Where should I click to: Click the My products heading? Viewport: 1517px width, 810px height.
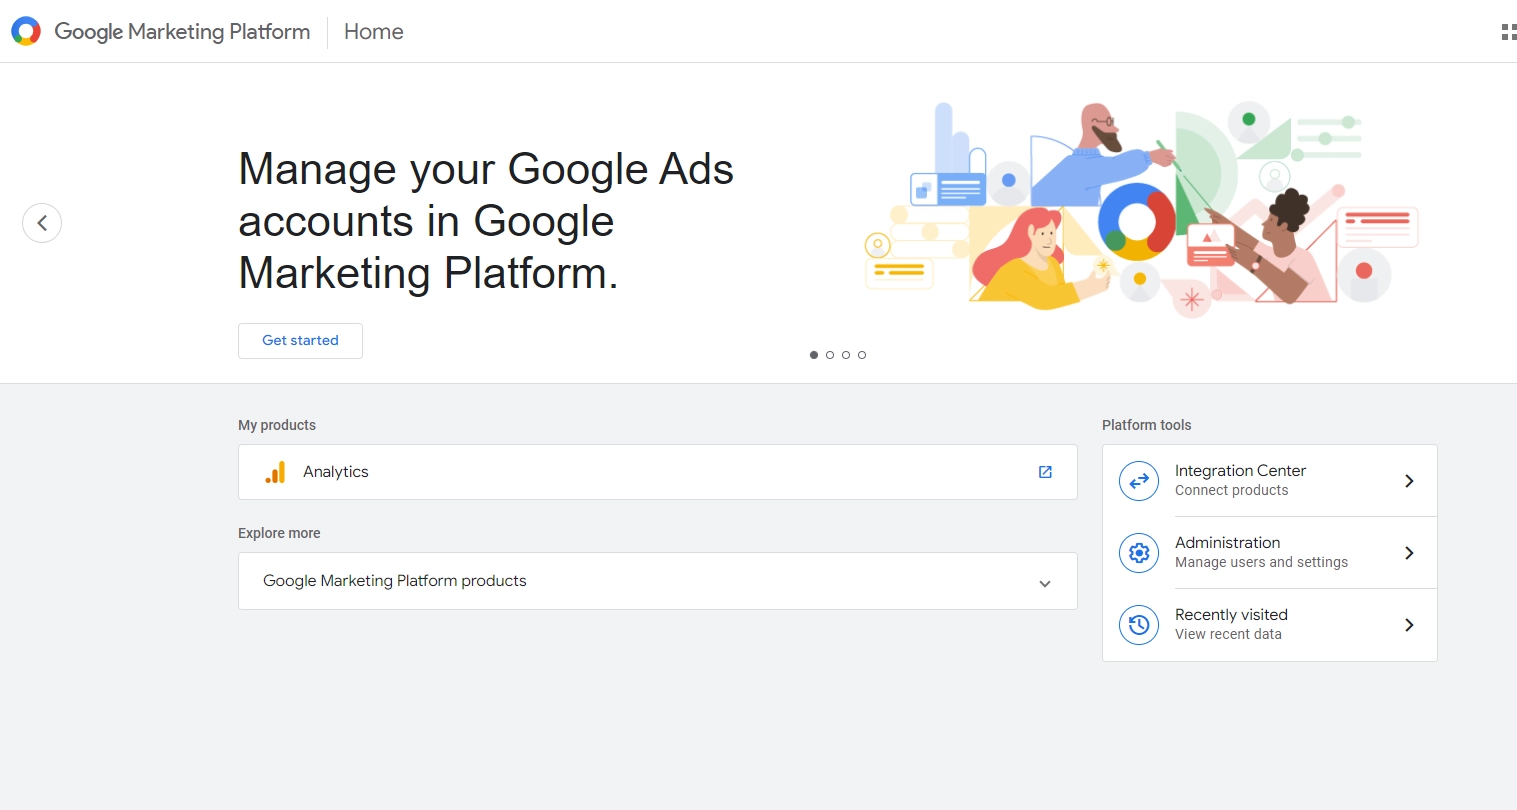click(x=277, y=425)
